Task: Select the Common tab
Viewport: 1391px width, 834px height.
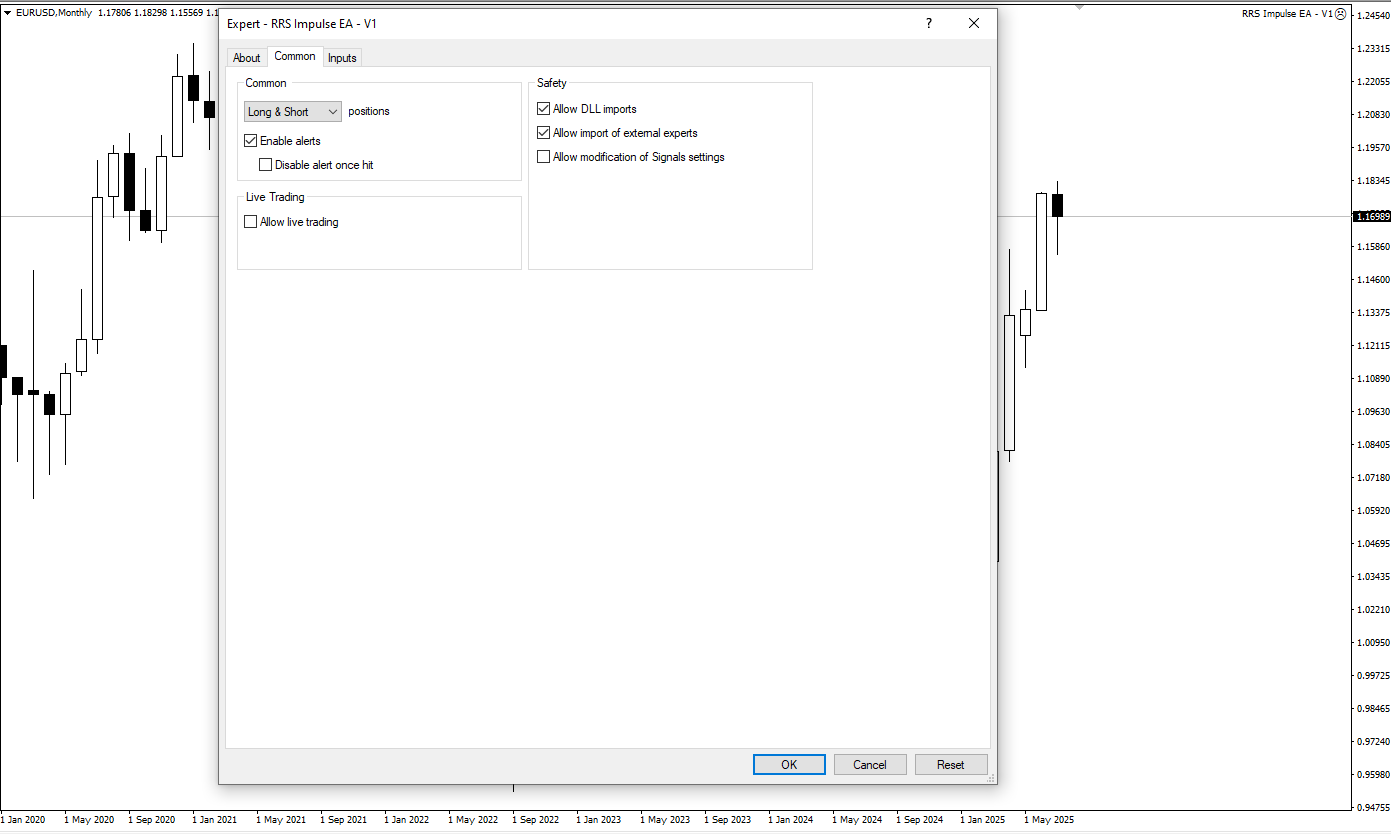Action: (295, 56)
